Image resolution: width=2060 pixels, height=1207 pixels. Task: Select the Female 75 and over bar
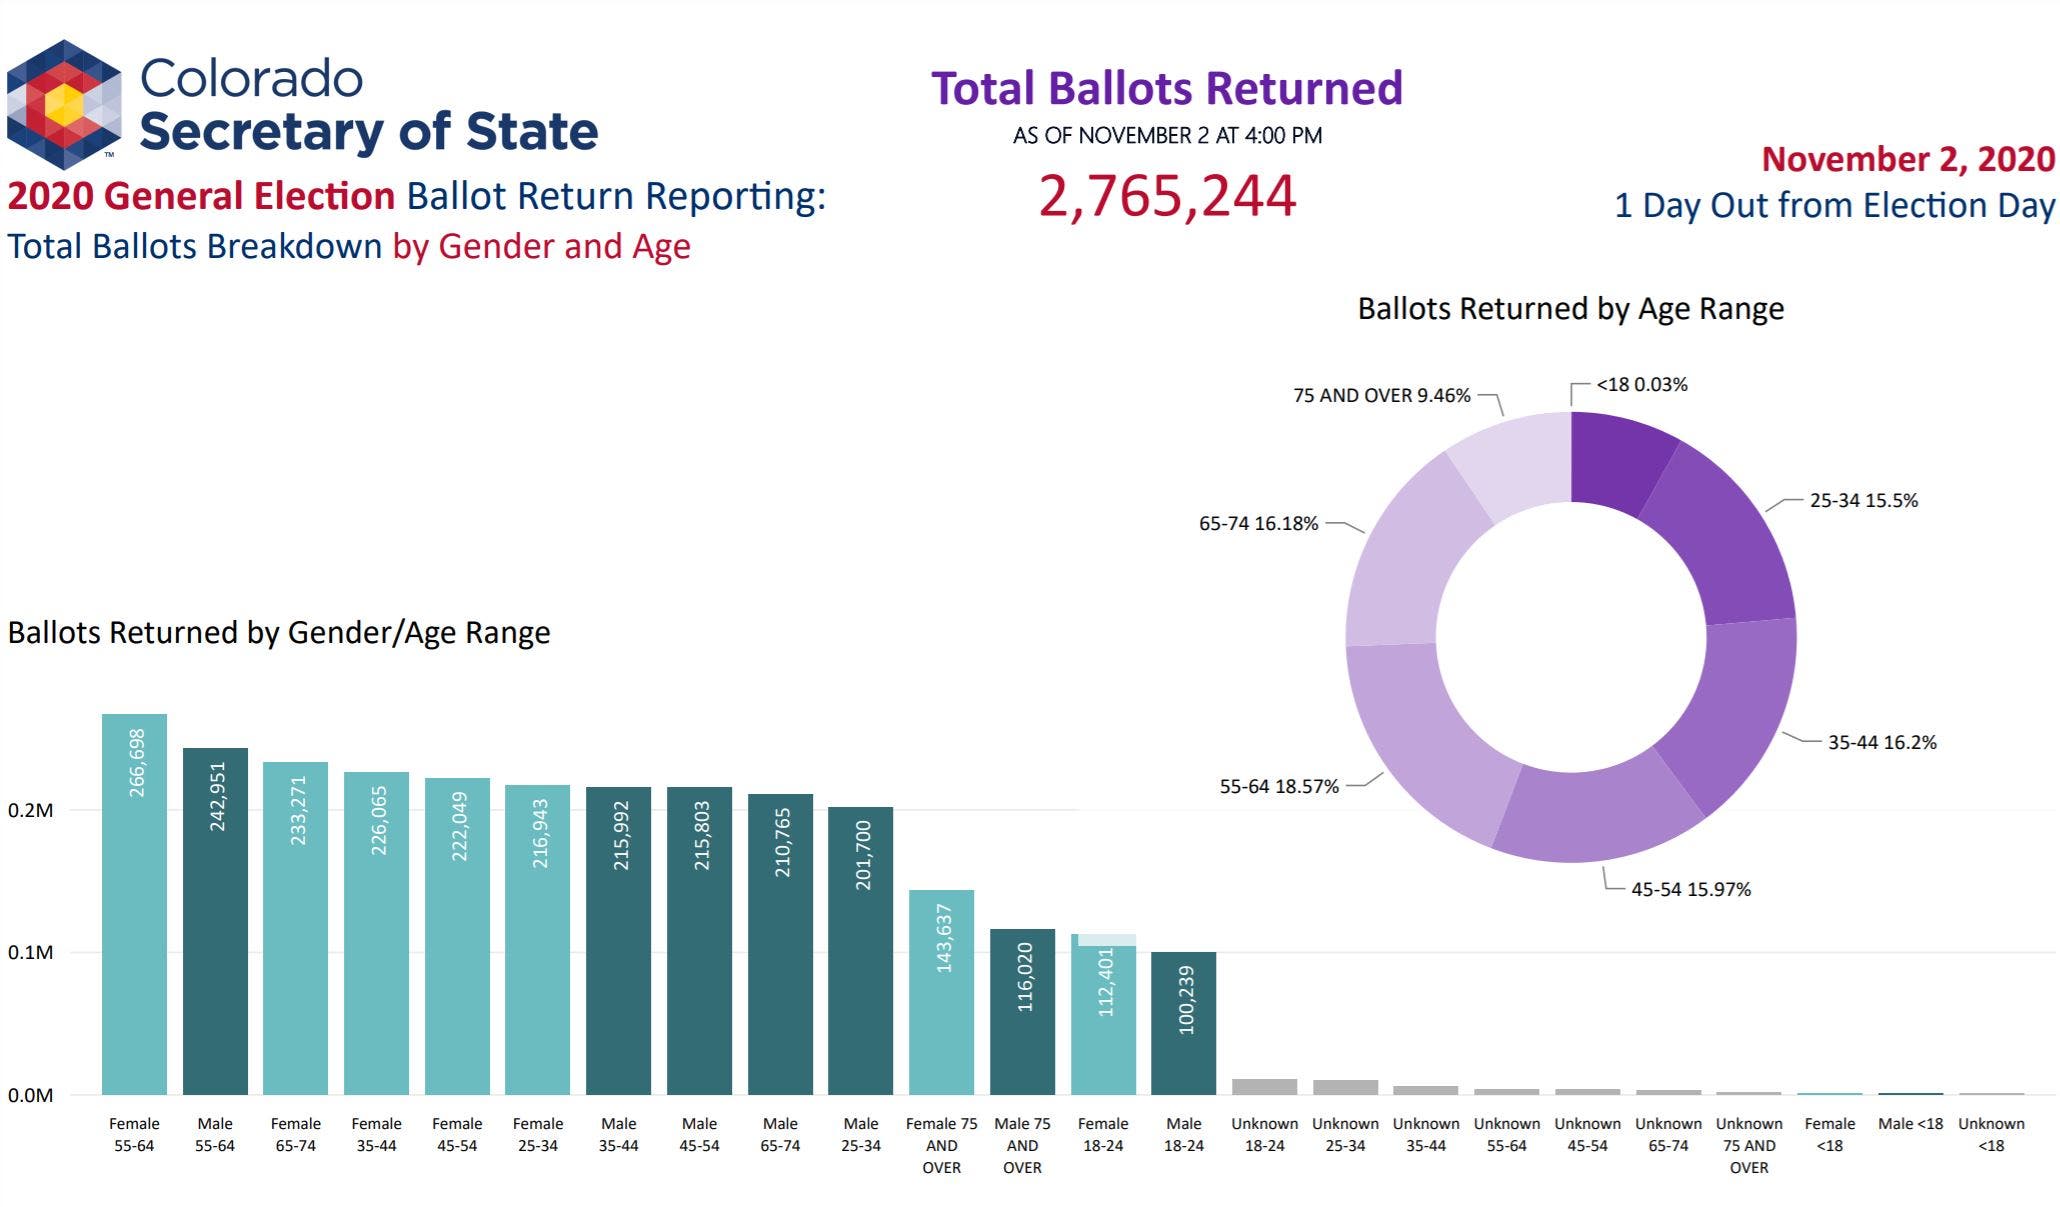(x=941, y=992)
